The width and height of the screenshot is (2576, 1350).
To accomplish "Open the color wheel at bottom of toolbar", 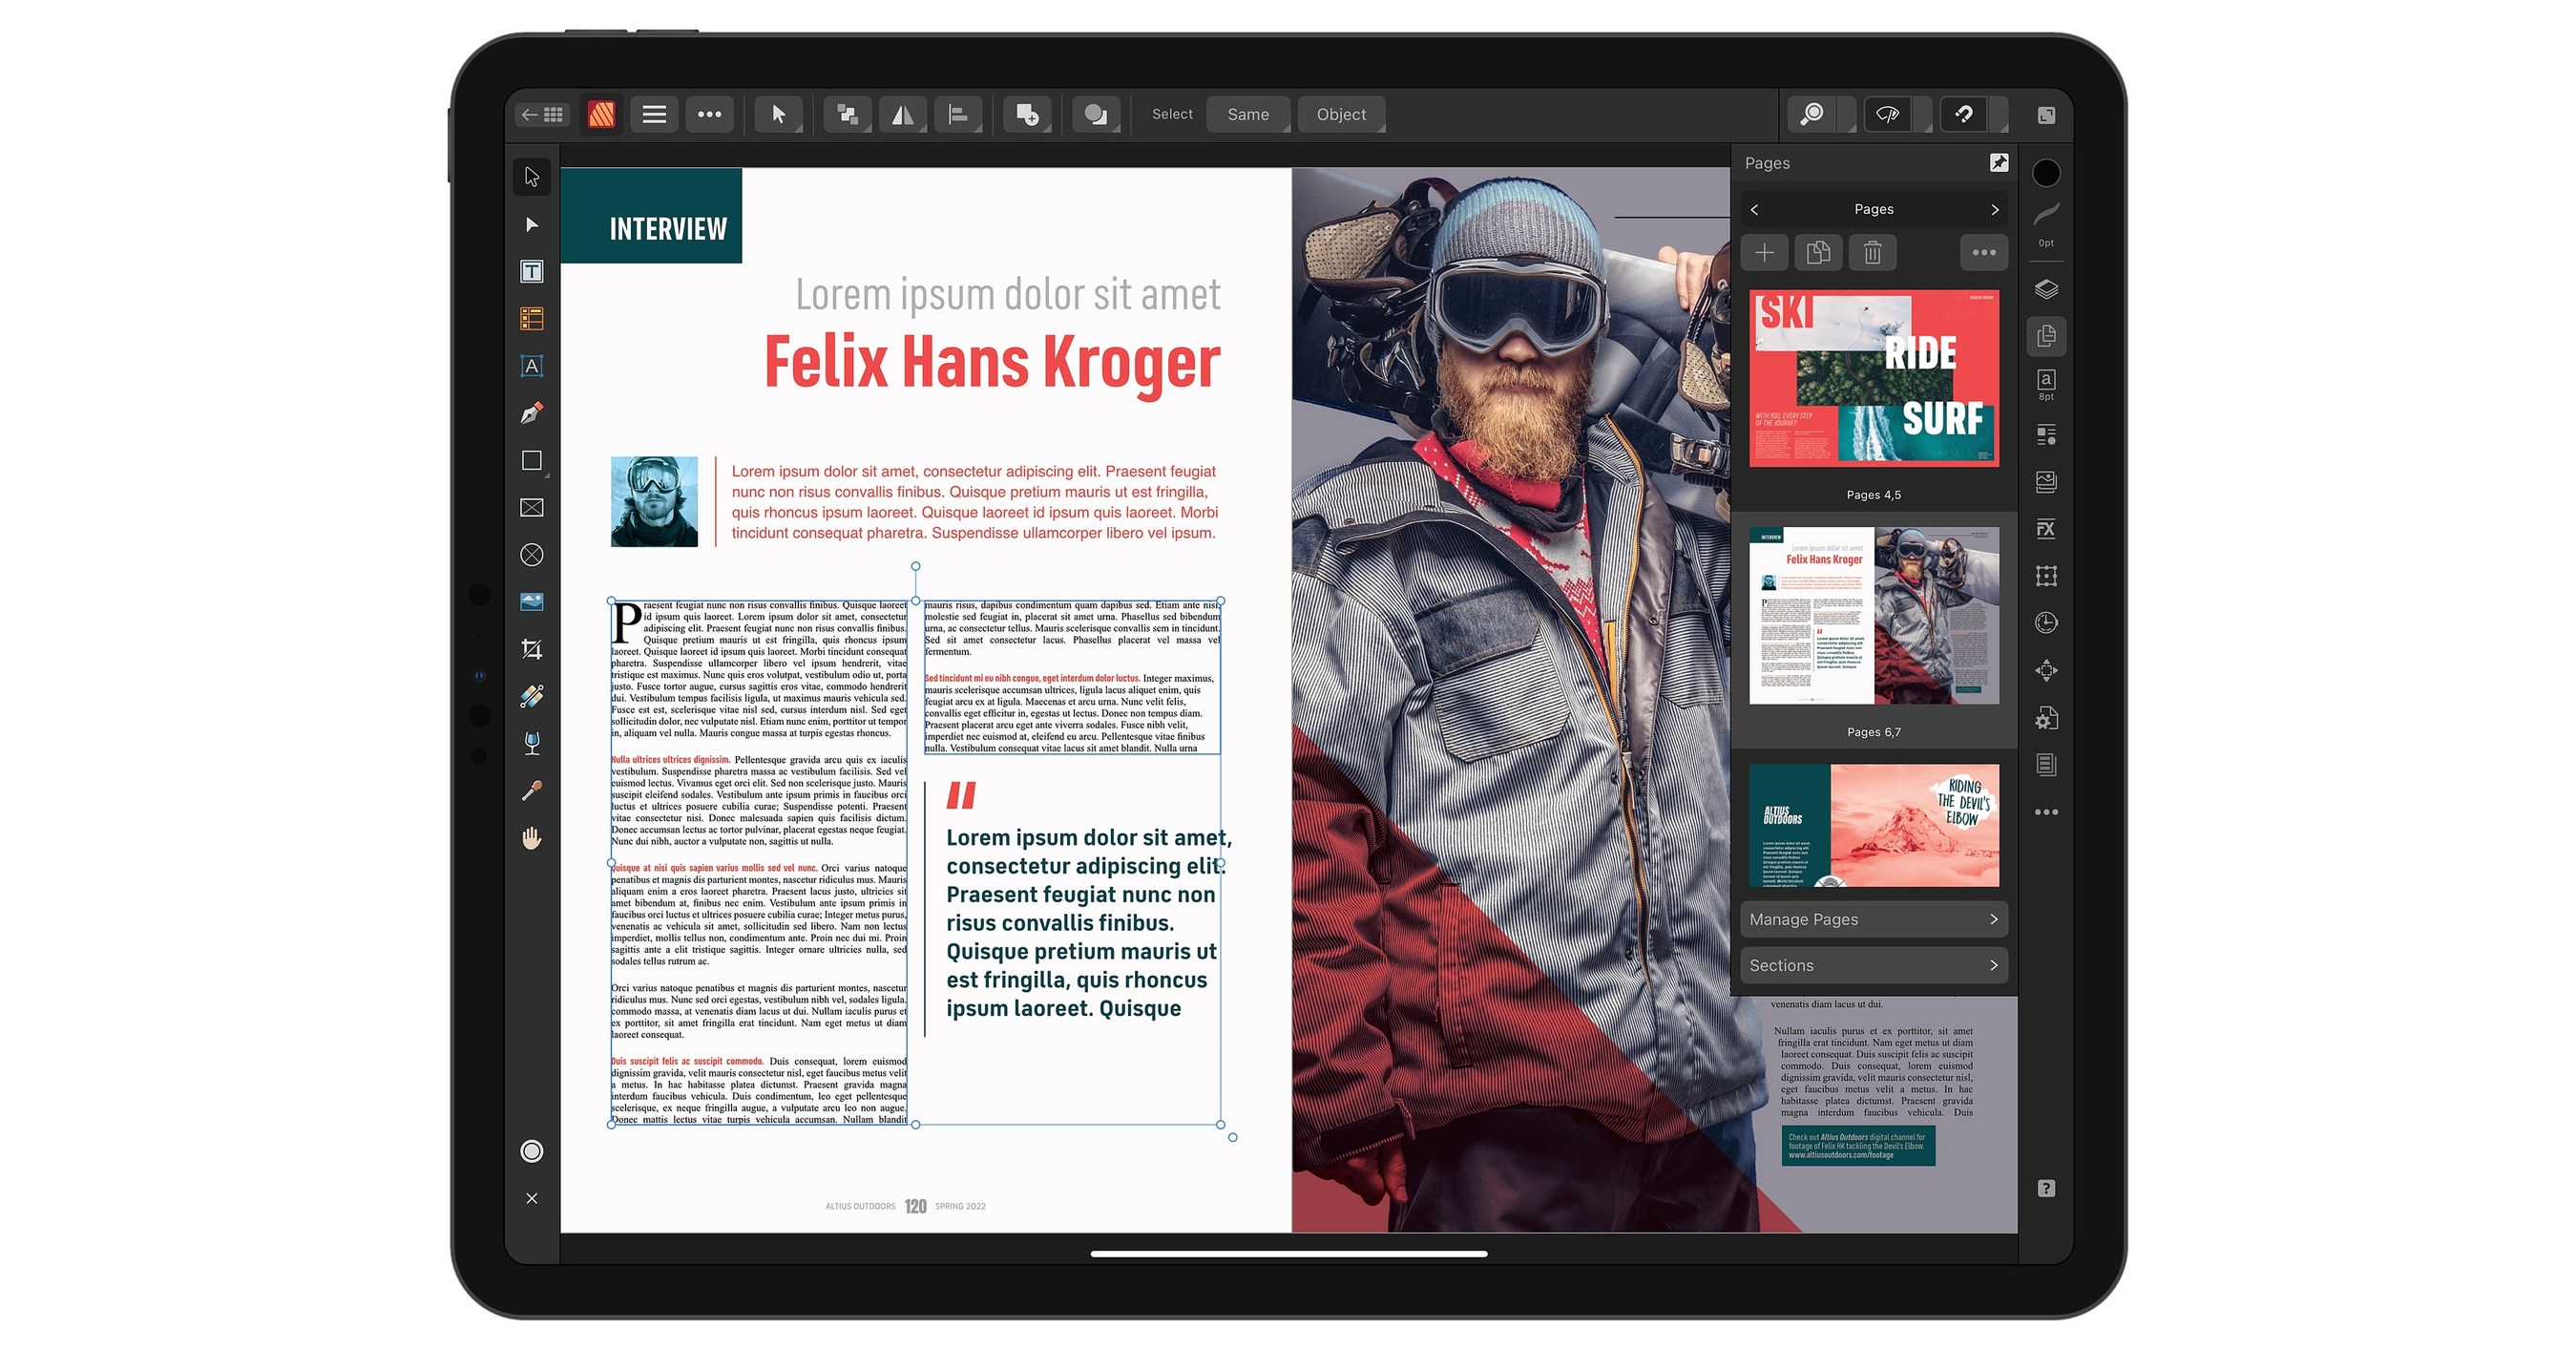I will pyautogui.click(x=532, y=1152).
